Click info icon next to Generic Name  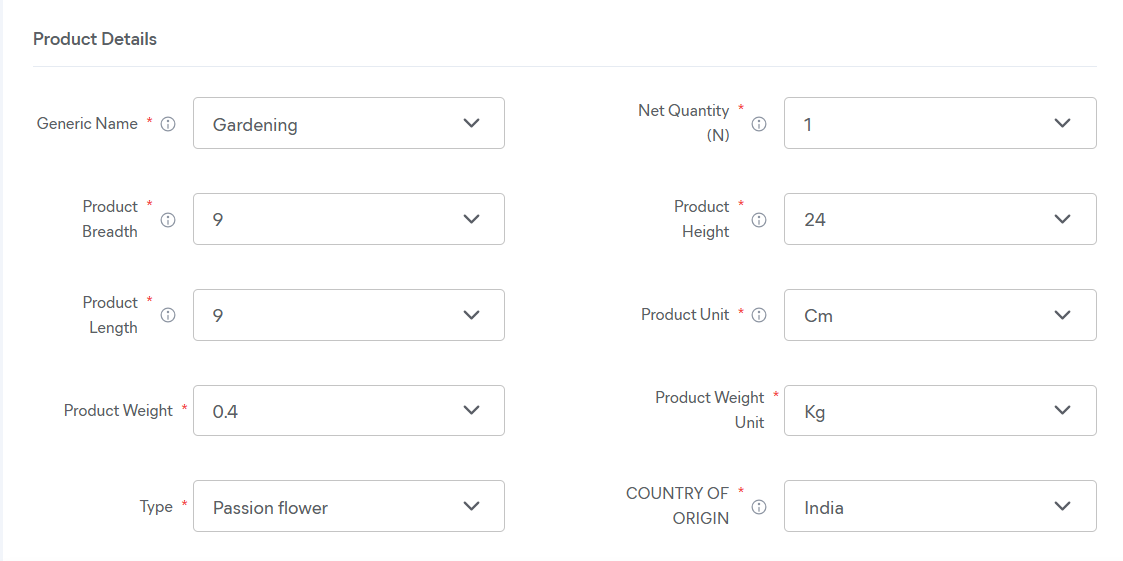click(x=168, y=124)
